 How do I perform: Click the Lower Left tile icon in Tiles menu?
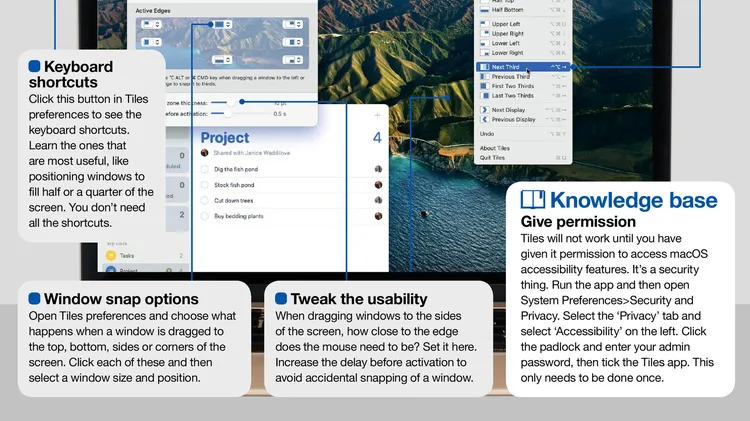485,43
